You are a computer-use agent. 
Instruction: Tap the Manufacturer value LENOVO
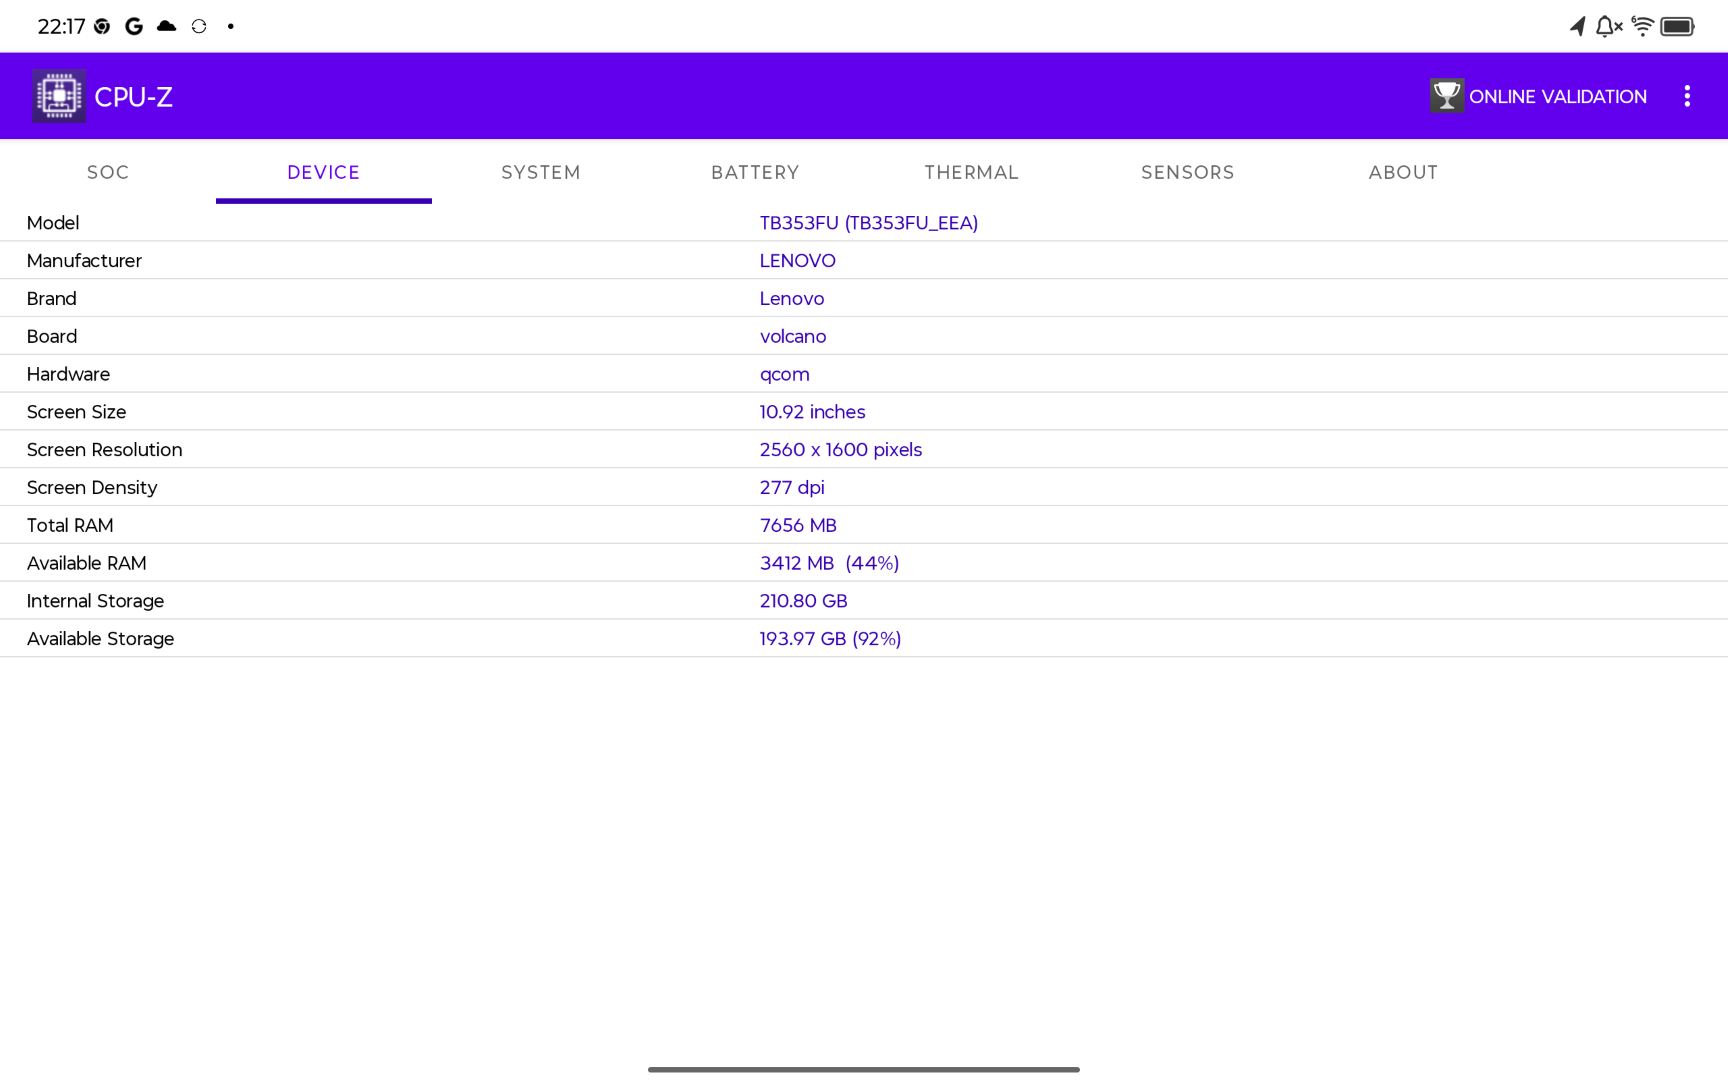[x=797, y=261]
